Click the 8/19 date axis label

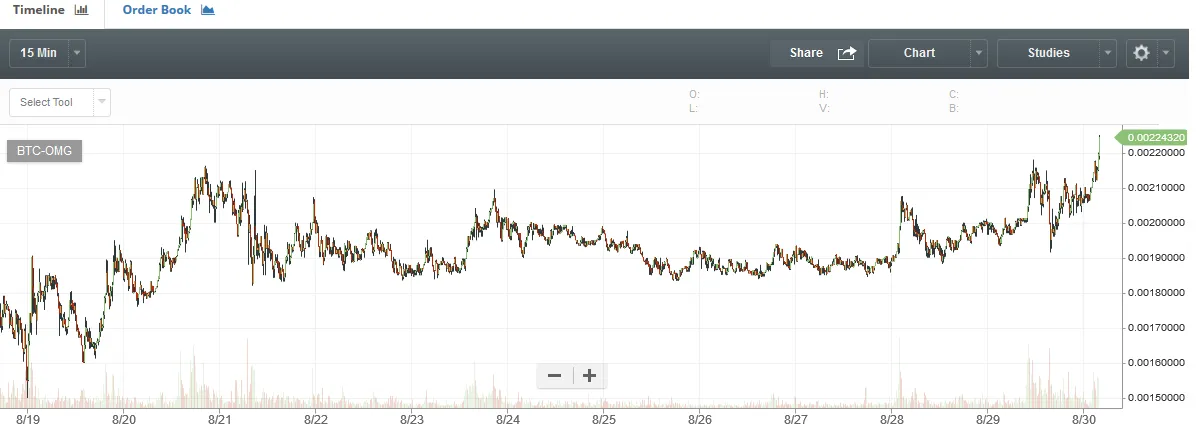pos(28,420)
